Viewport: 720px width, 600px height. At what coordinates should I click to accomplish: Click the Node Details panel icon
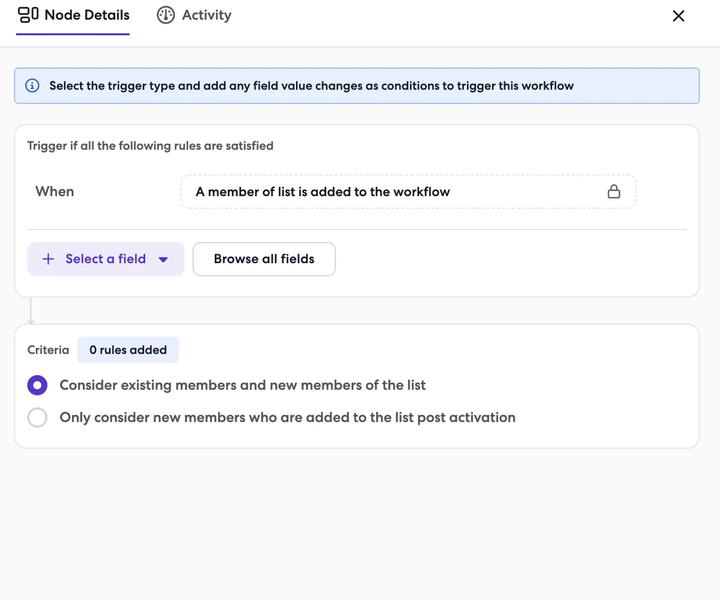[x=28, y=15]
